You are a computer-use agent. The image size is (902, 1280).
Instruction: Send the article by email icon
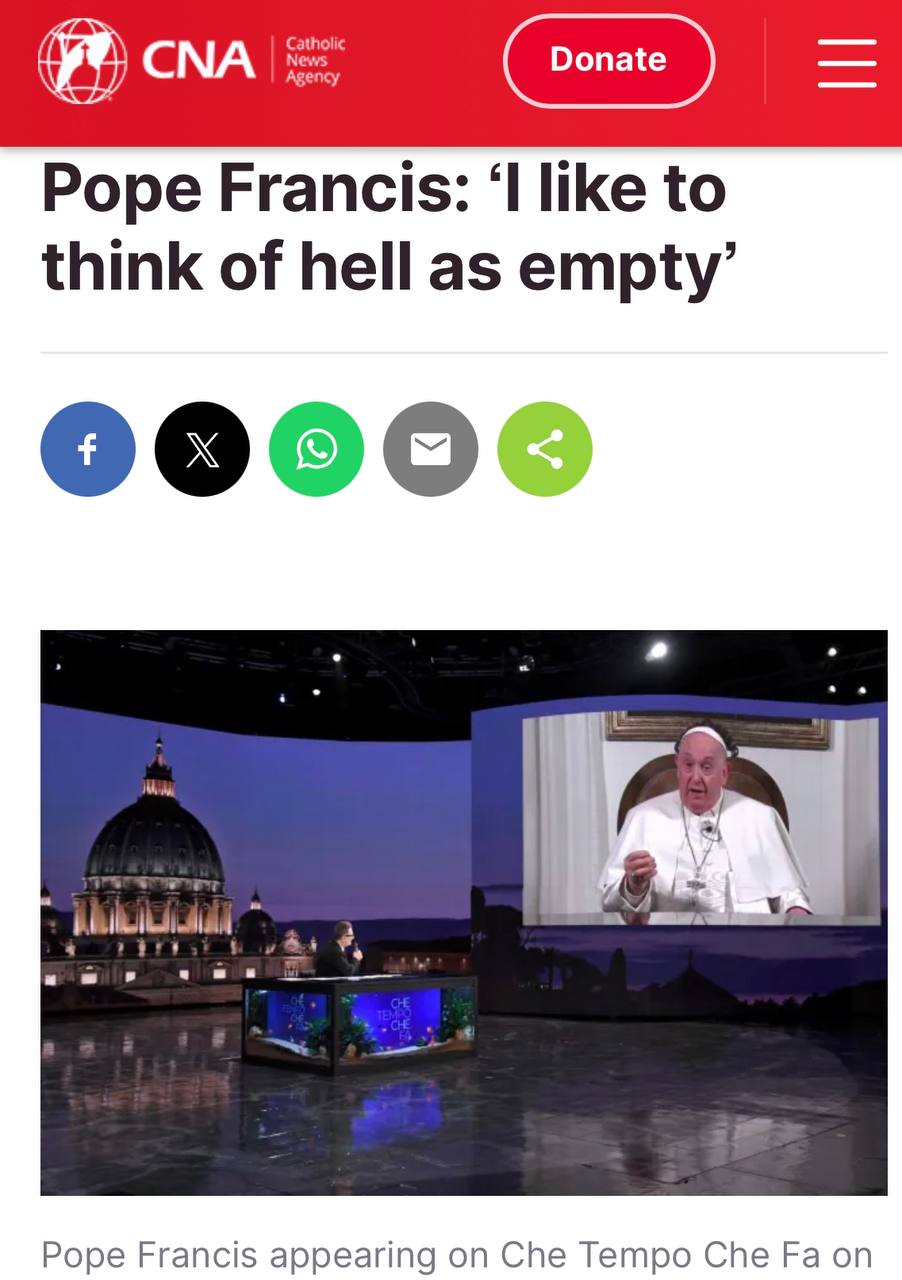pyautogui.click(x=431, y=450)
